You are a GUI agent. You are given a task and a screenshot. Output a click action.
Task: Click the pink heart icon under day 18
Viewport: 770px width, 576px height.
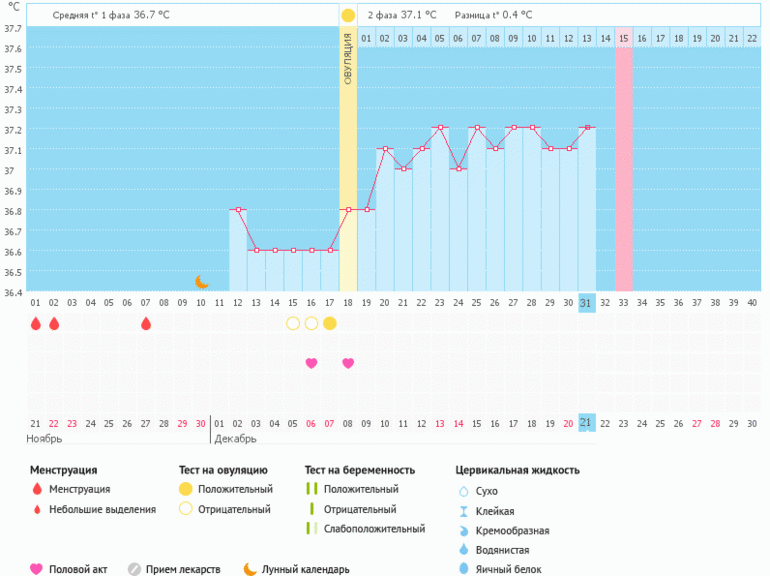click(348, 363)
